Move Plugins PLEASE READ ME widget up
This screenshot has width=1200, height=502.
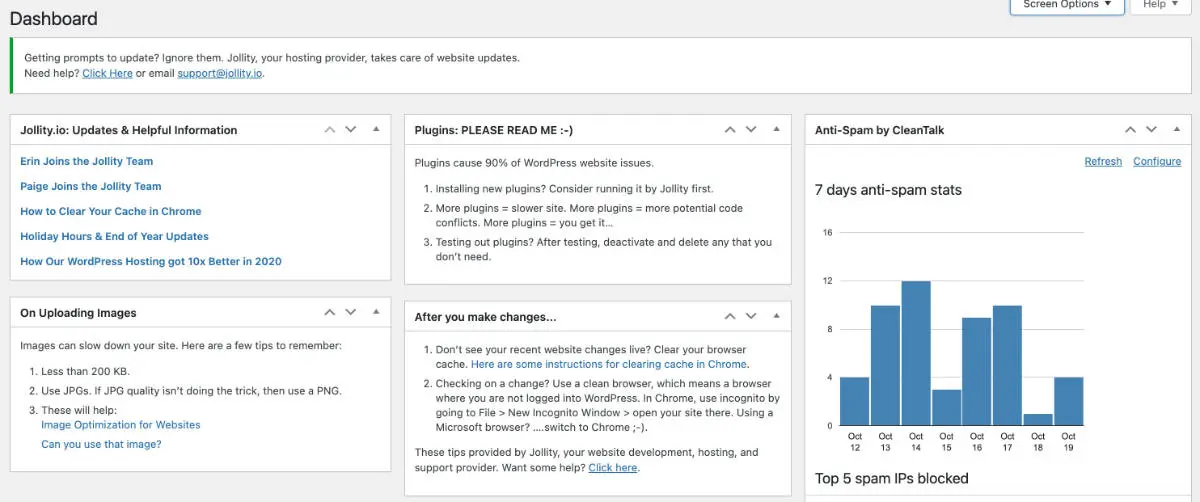point(730,130)
